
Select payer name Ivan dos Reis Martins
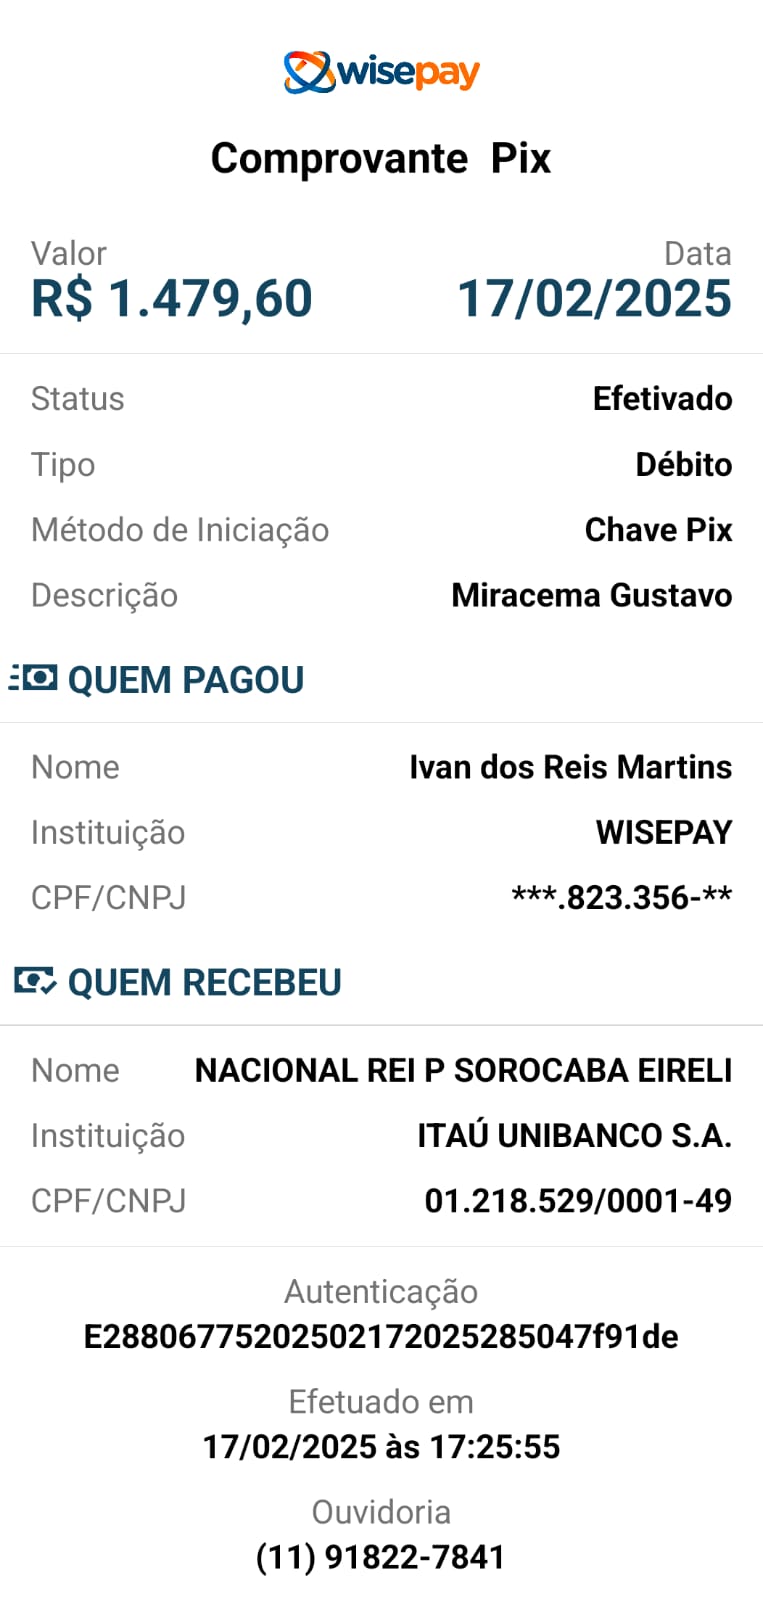(570, 767)
